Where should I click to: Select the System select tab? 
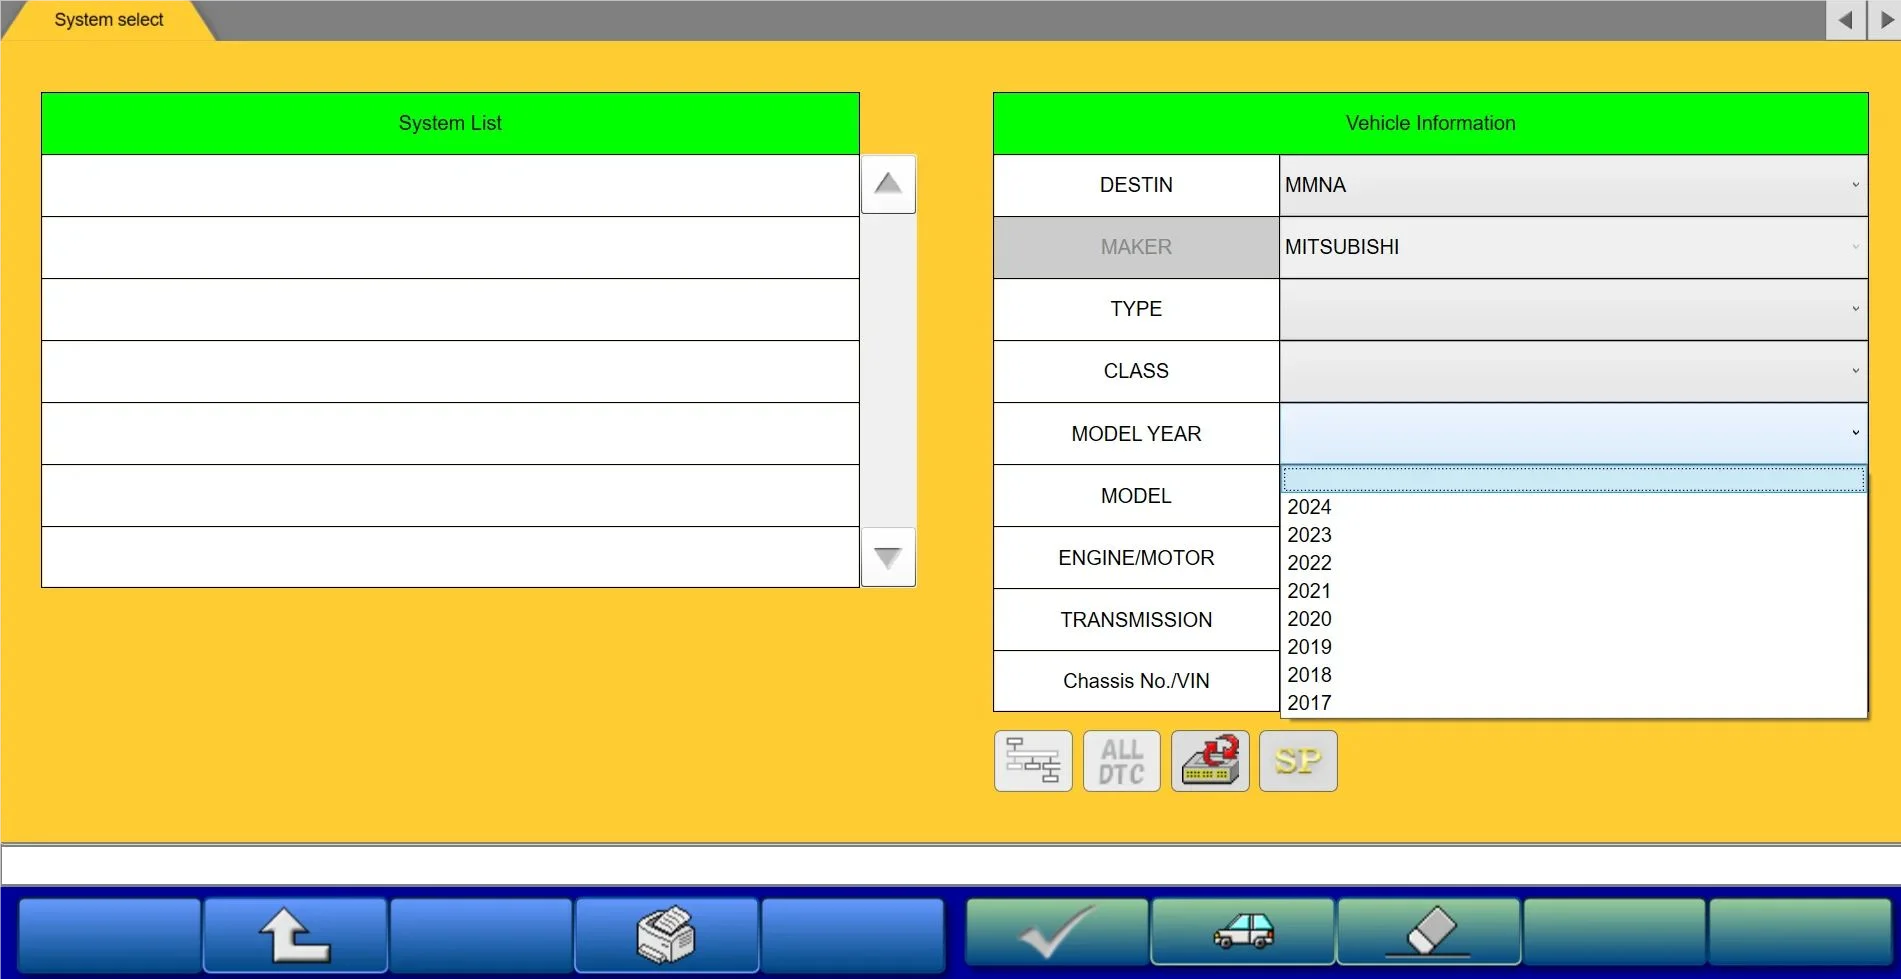point(108,20)
